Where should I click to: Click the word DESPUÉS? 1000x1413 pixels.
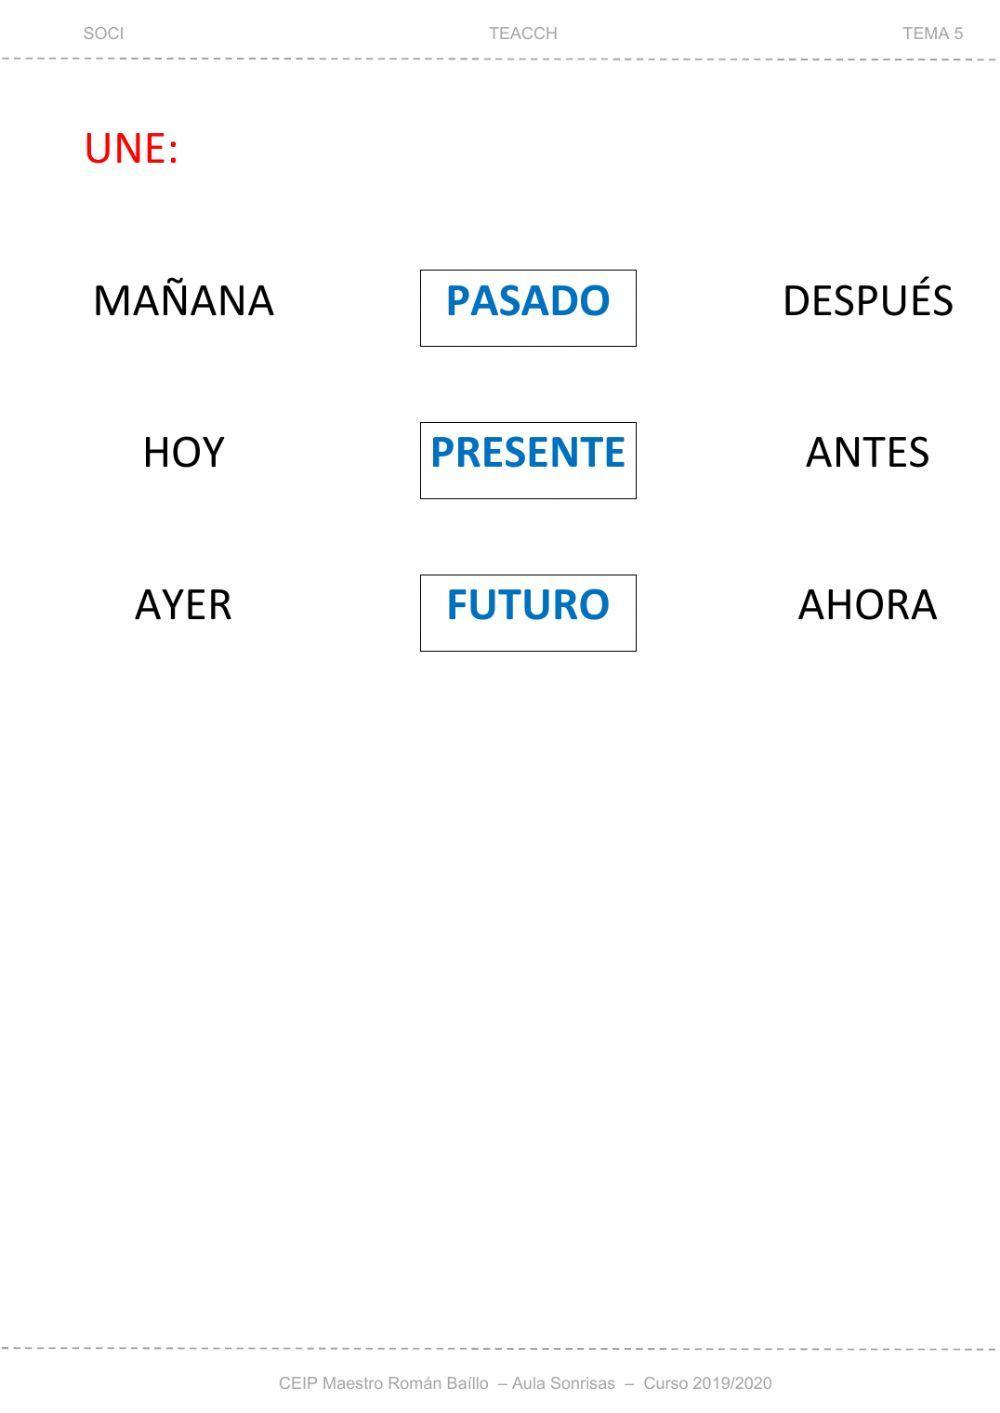coord(868,299)
